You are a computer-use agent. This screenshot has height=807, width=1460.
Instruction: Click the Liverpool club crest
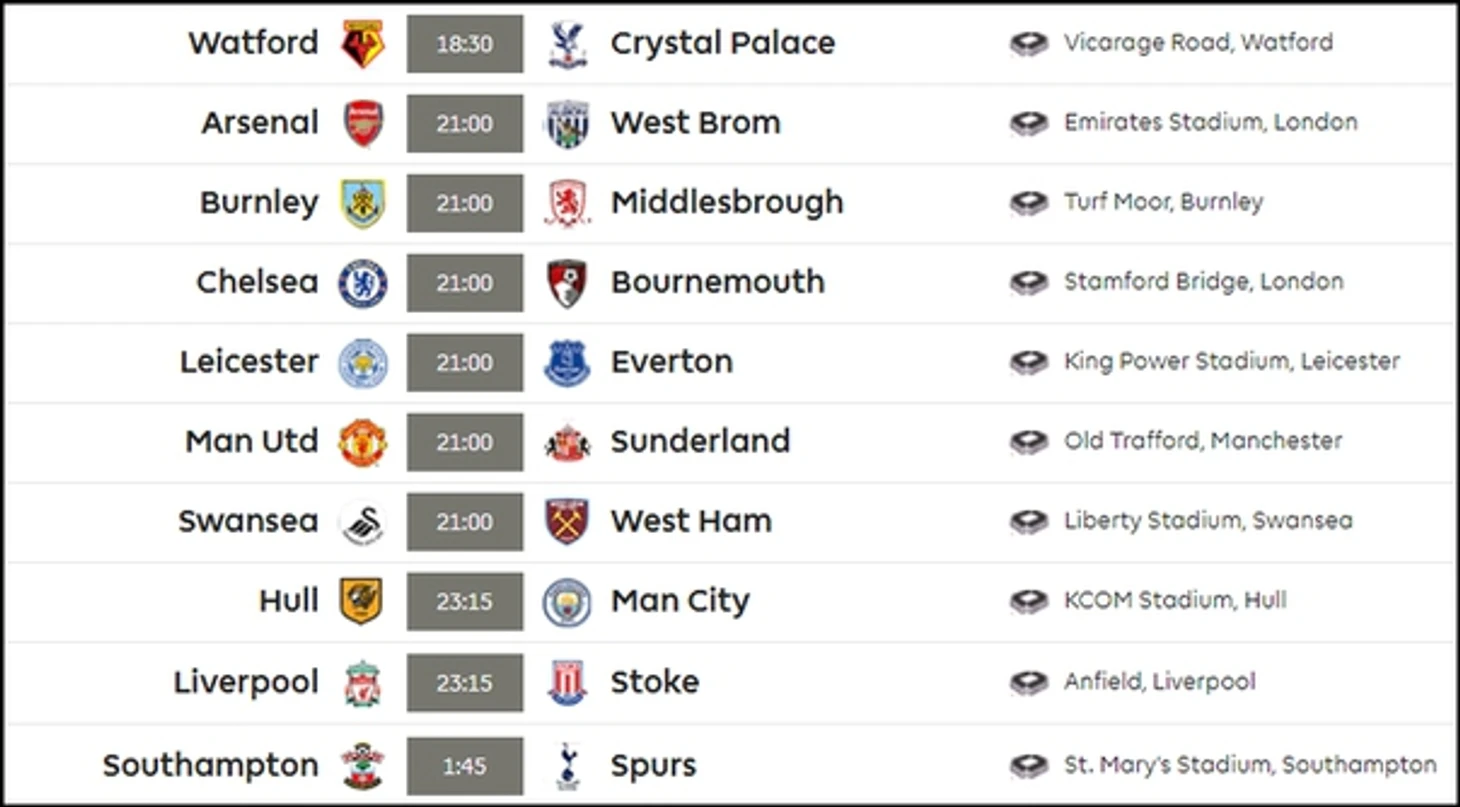[x=362, y=683]
